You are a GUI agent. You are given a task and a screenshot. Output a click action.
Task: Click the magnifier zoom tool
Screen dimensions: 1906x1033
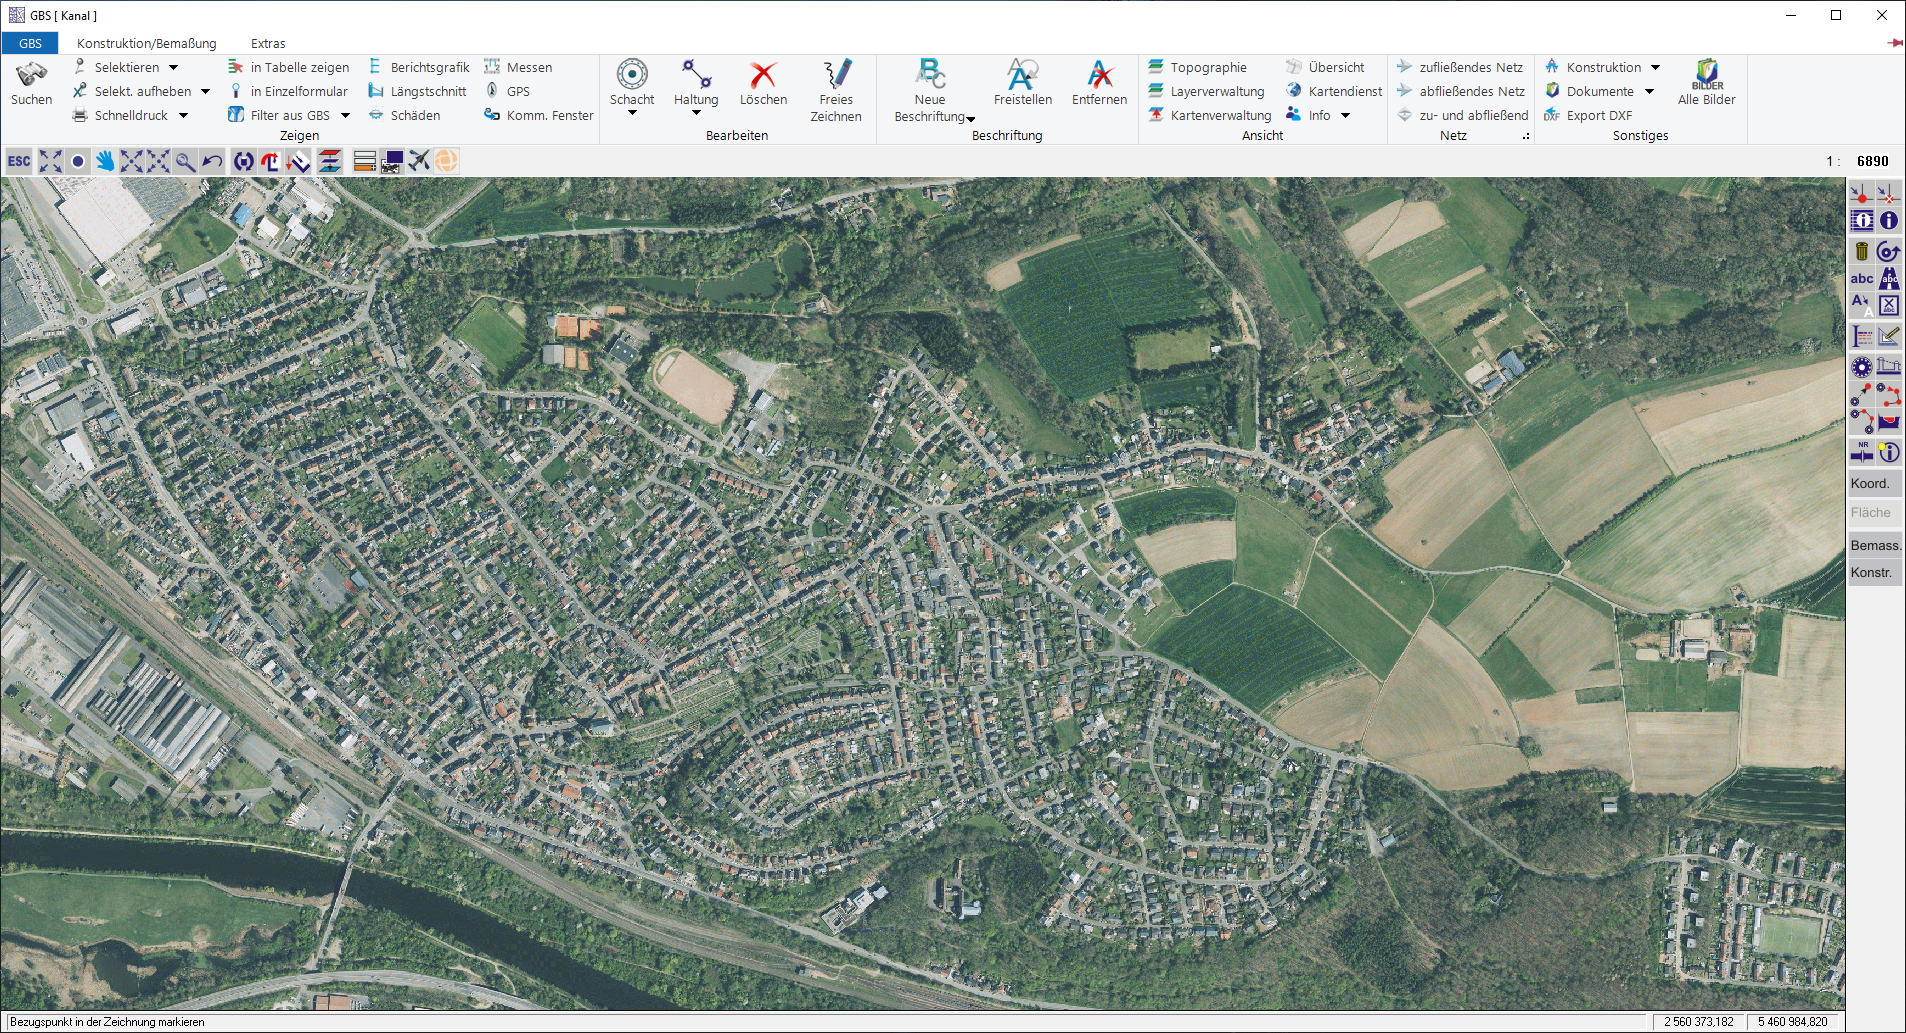click(x=185, y=161)
